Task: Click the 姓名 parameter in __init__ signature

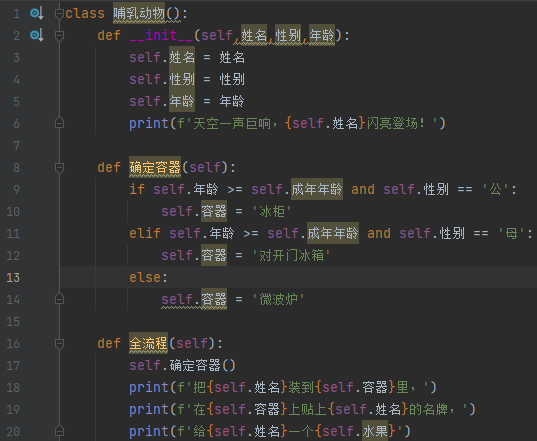Action: (x=254, y=35)
